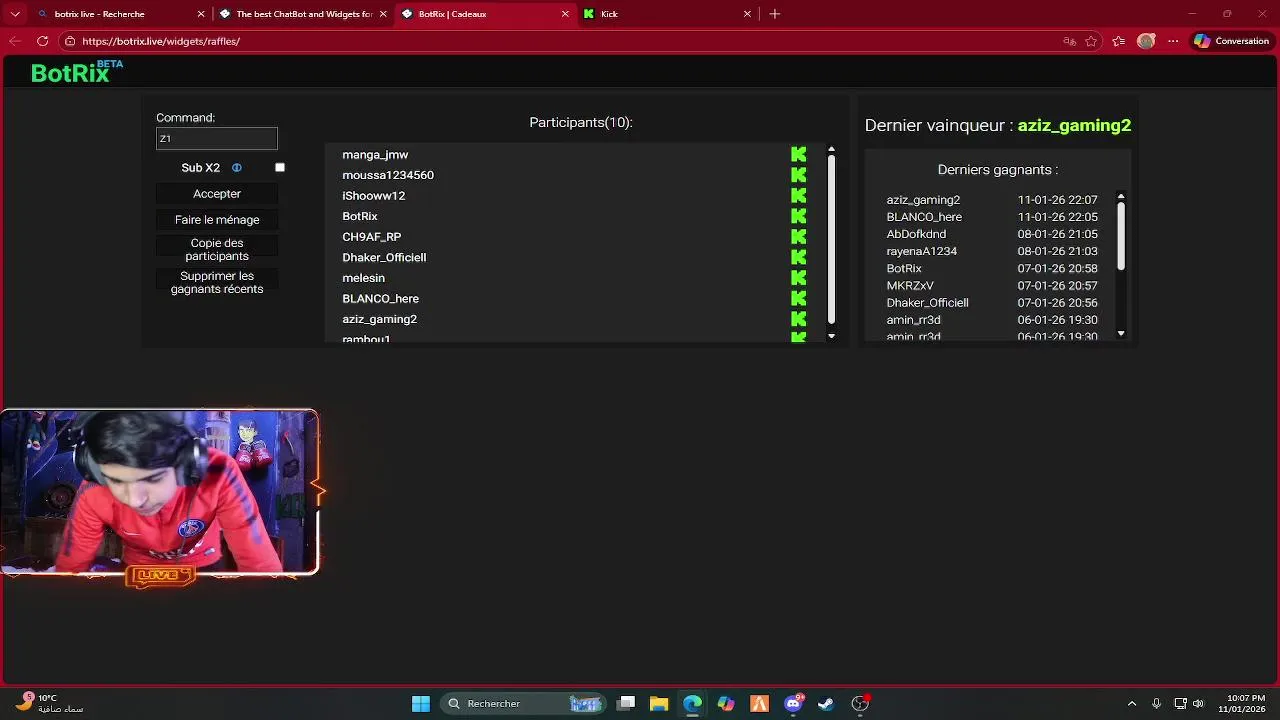Click the Kick icon next to Dhaker_Officiell participant
This screenshot has height=720, width=1280.
click(x=798, y=257)
